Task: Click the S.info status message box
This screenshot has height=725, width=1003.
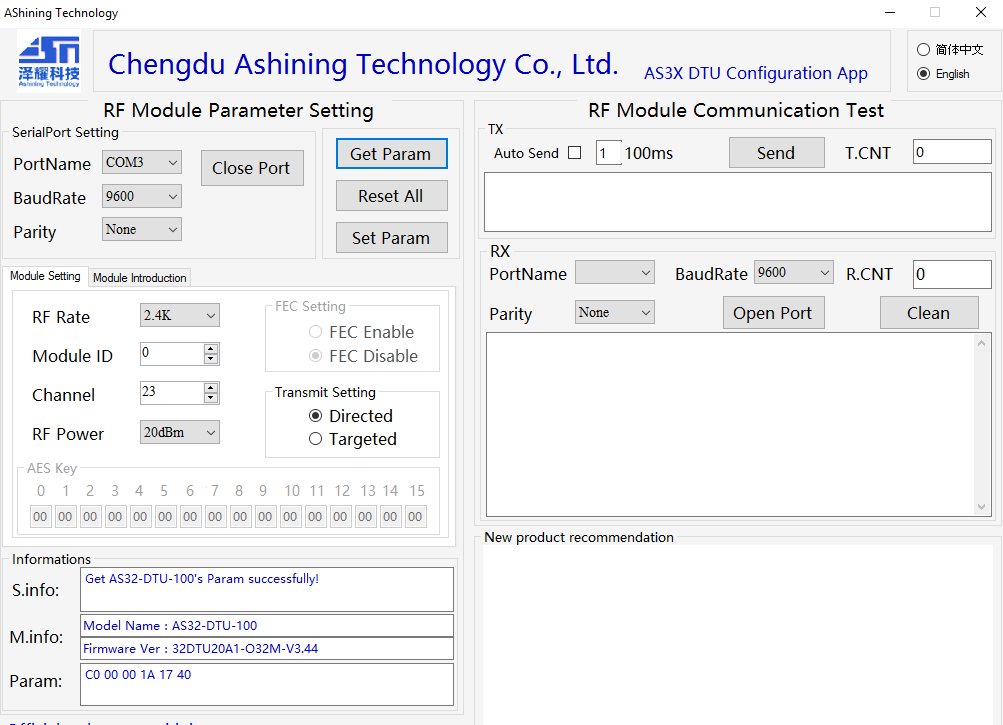Action: (267, 589)
